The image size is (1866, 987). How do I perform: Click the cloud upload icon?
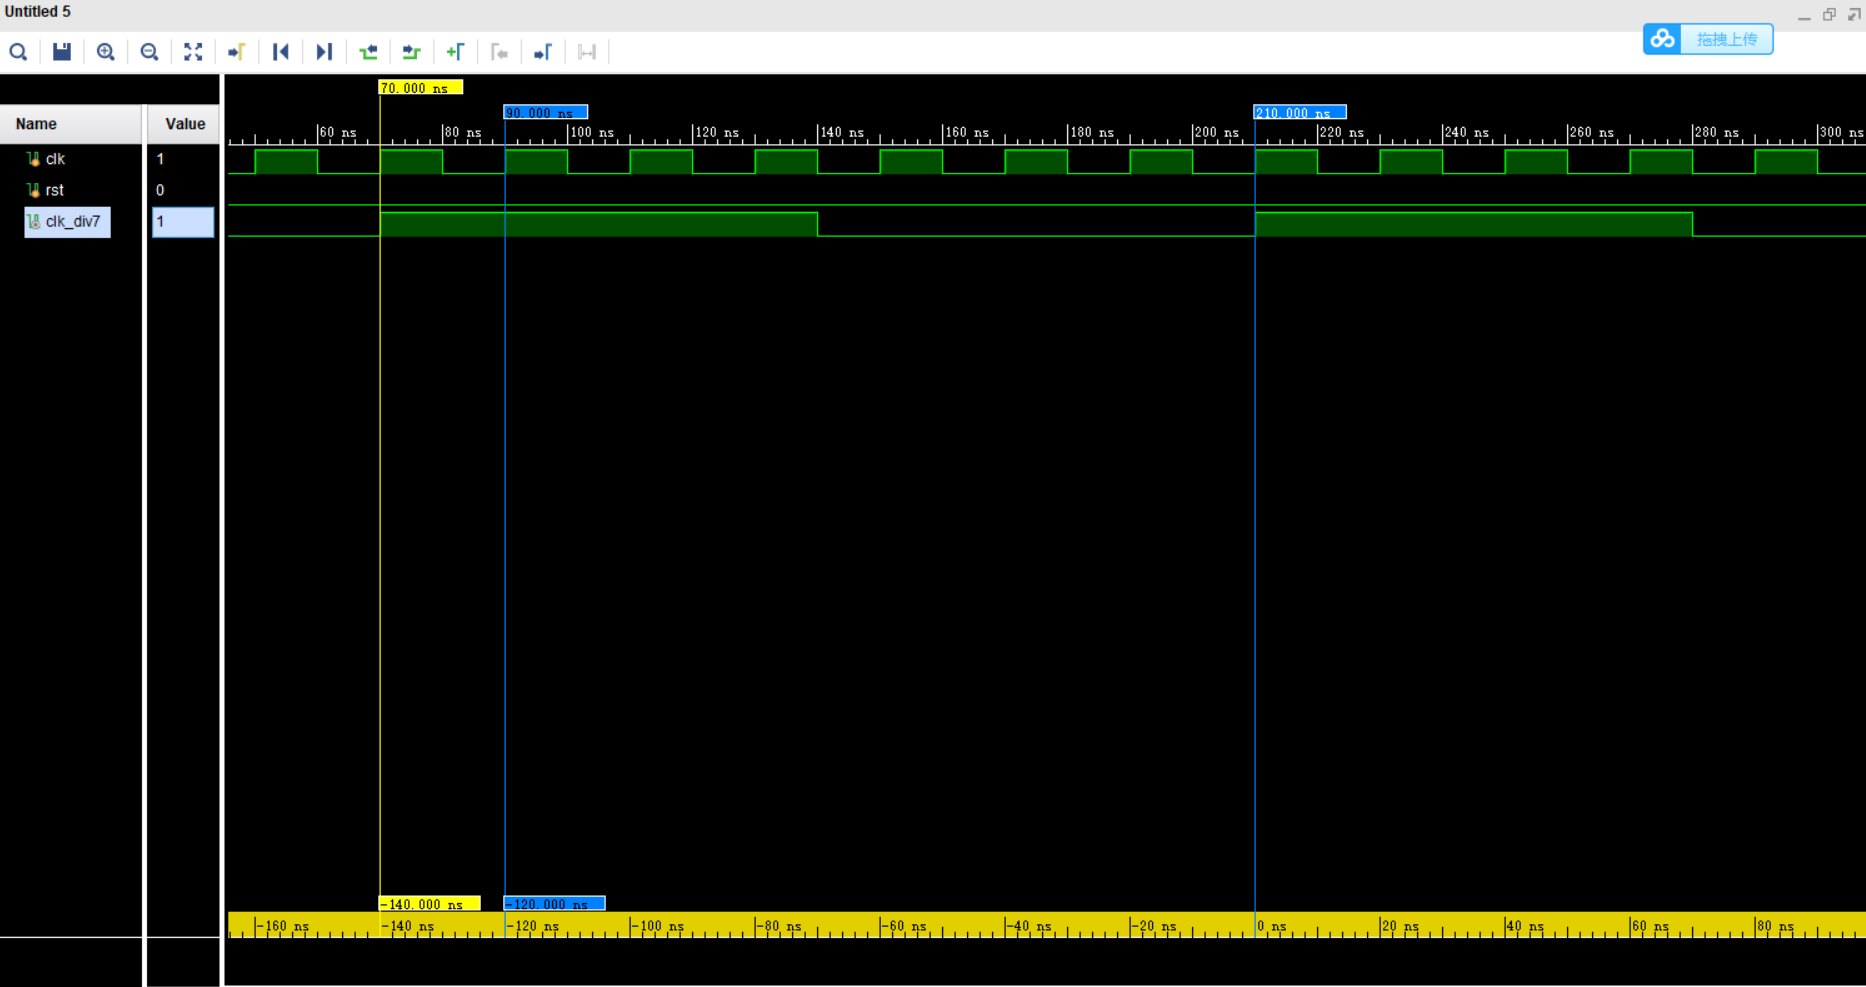(1662, 39)
